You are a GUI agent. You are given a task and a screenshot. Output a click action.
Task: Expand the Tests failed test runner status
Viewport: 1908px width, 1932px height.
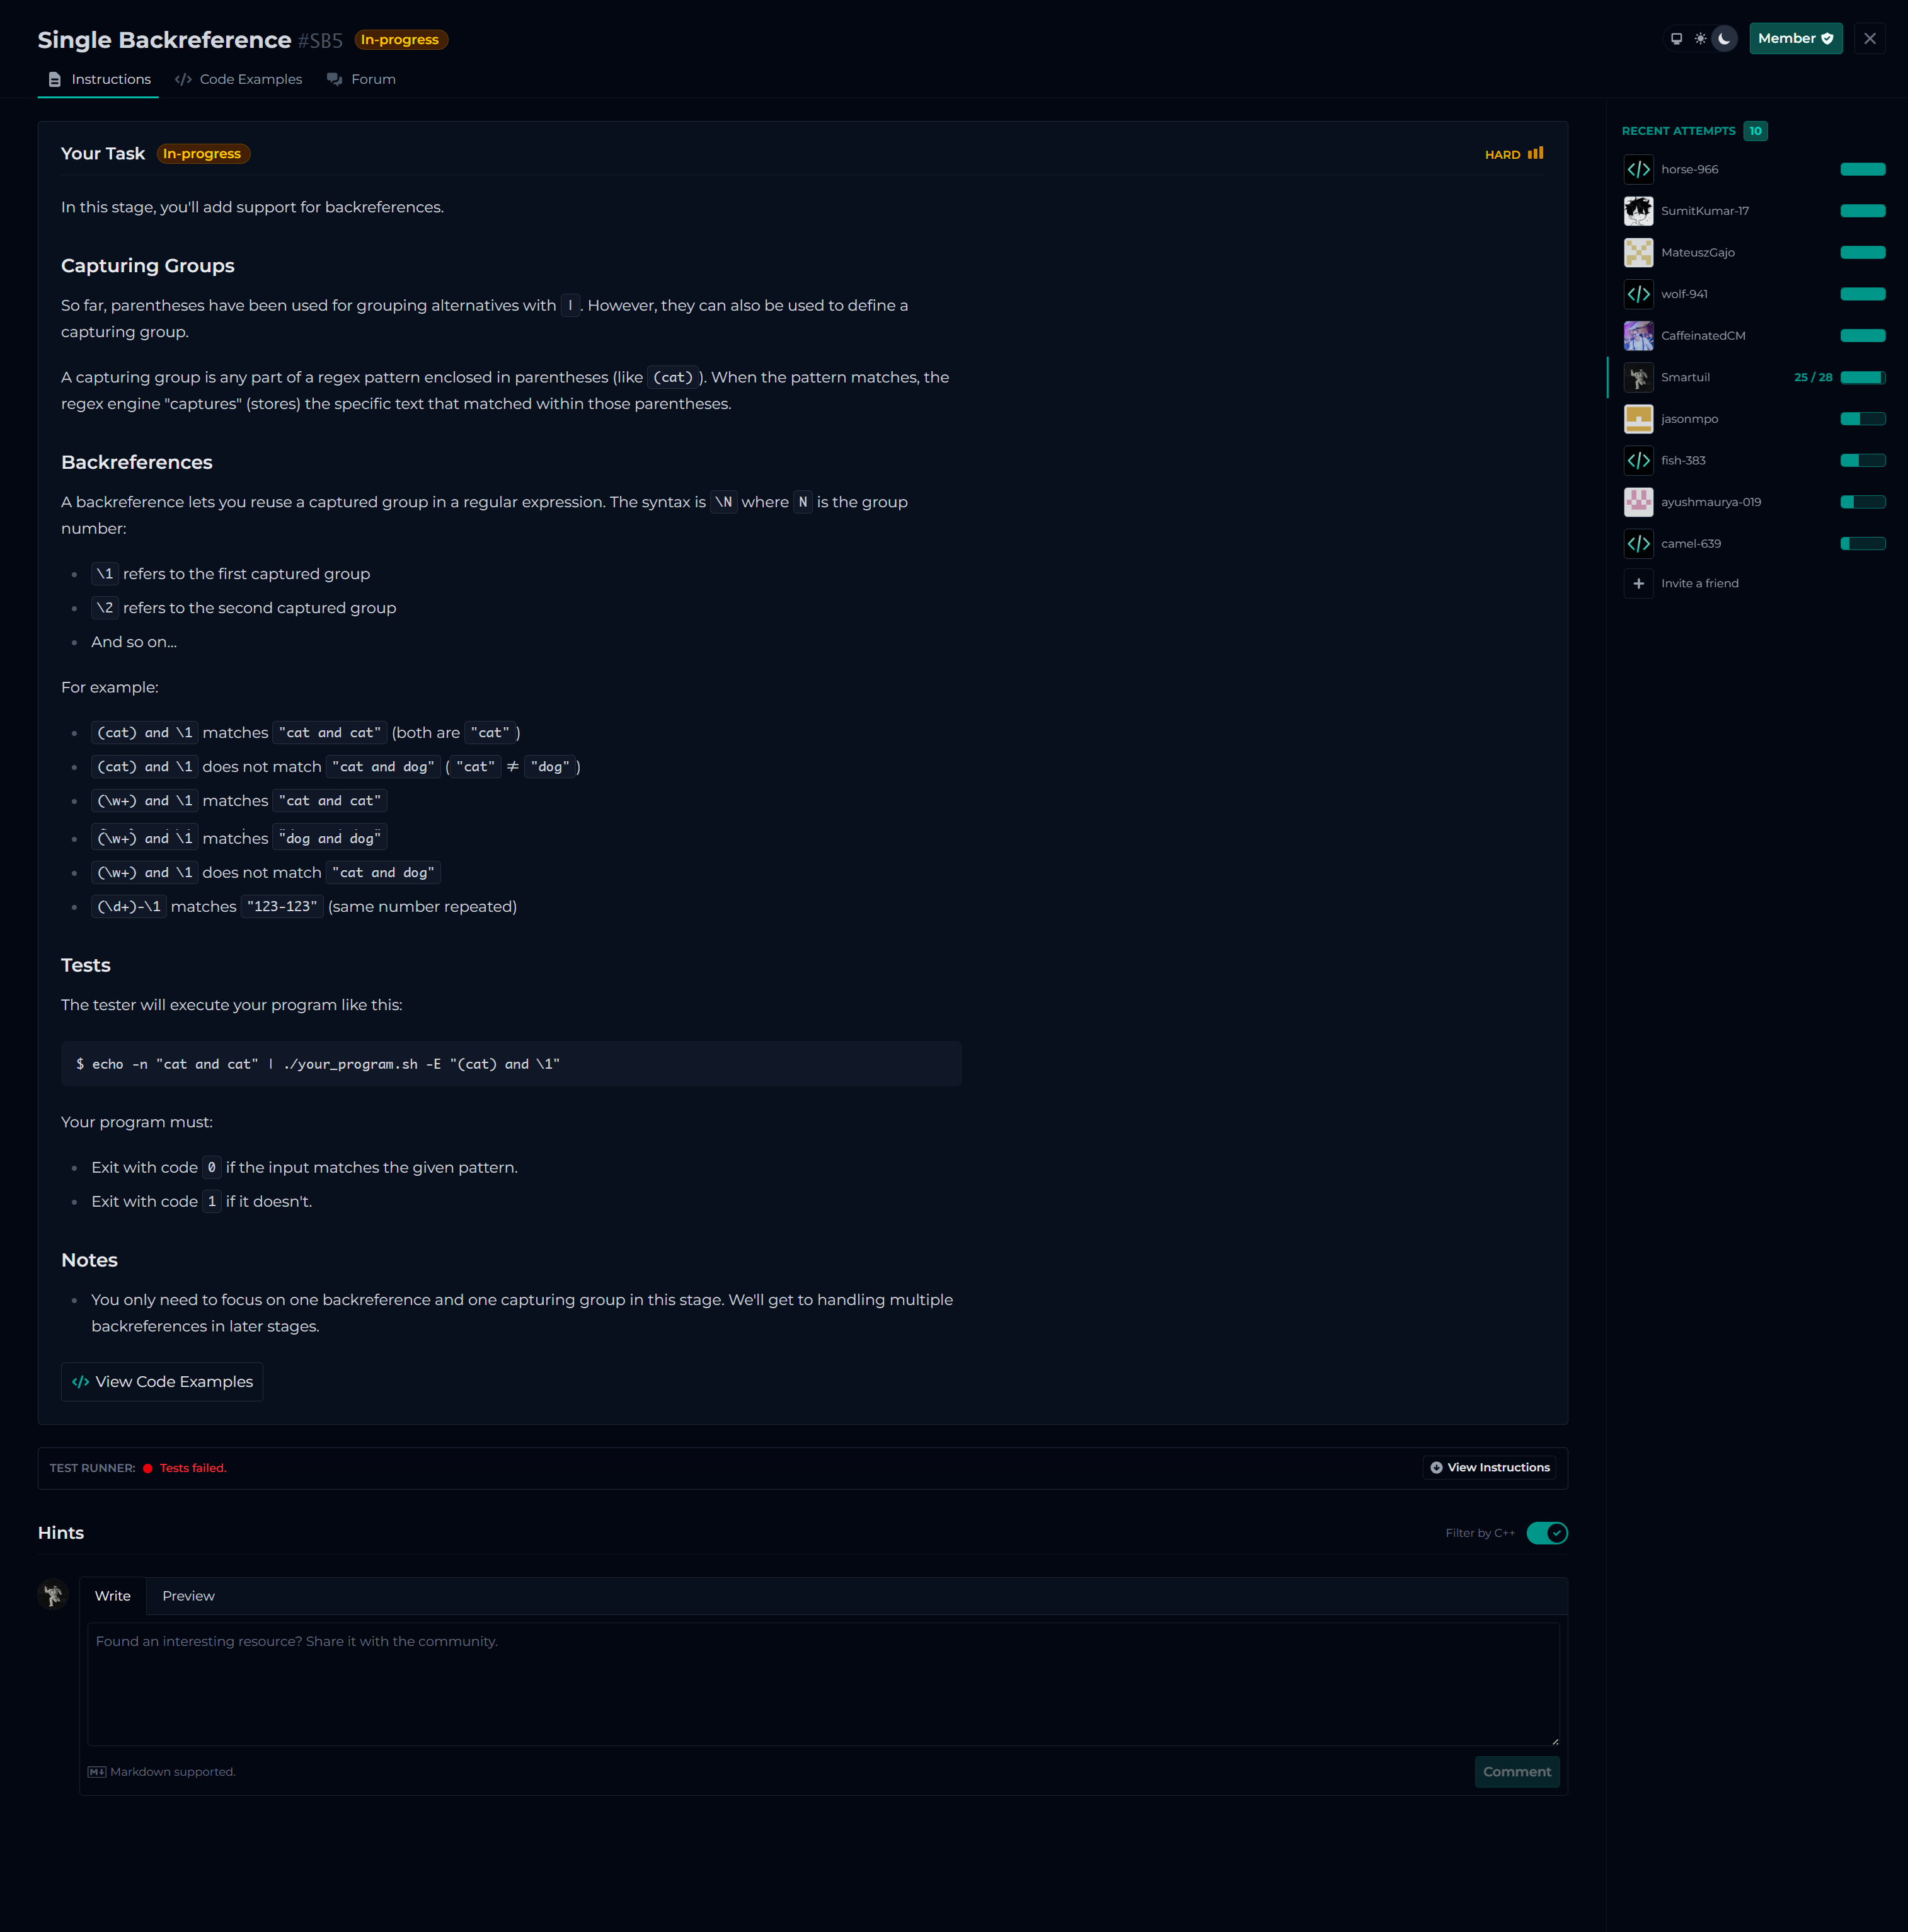192,1468
